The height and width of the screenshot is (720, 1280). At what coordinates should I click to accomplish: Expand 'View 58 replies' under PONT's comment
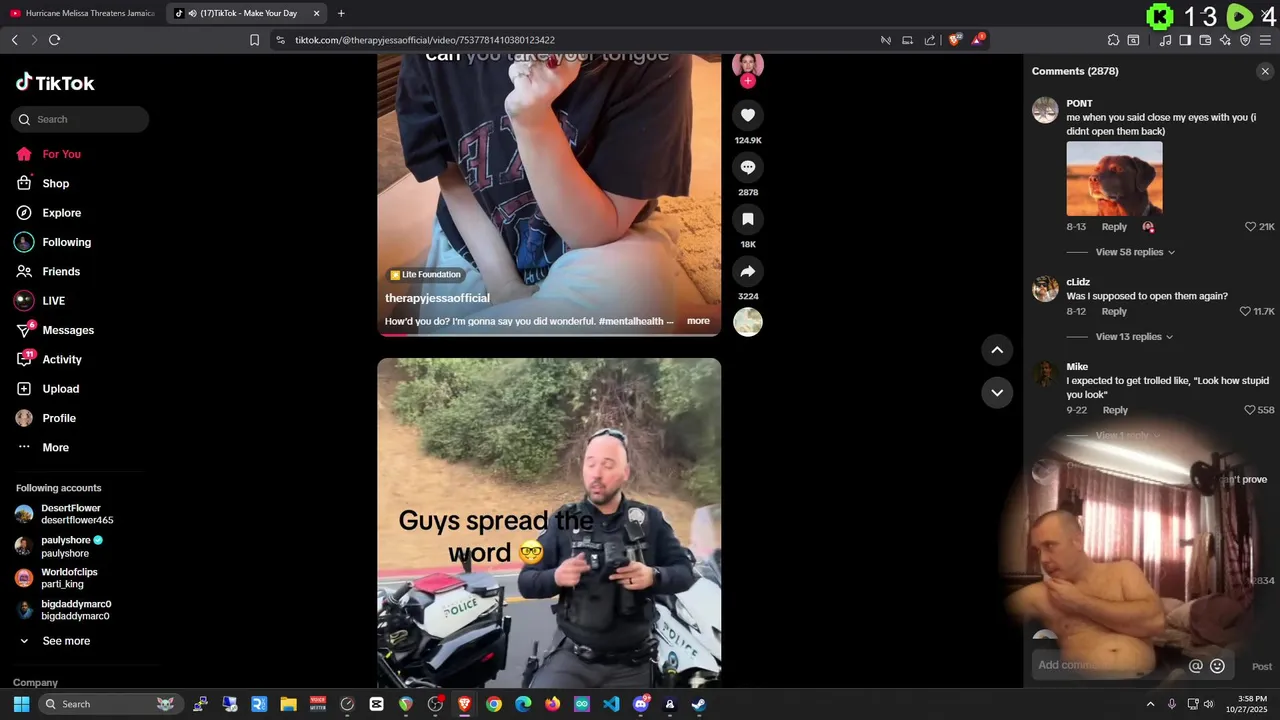(x=1135, y=252)
